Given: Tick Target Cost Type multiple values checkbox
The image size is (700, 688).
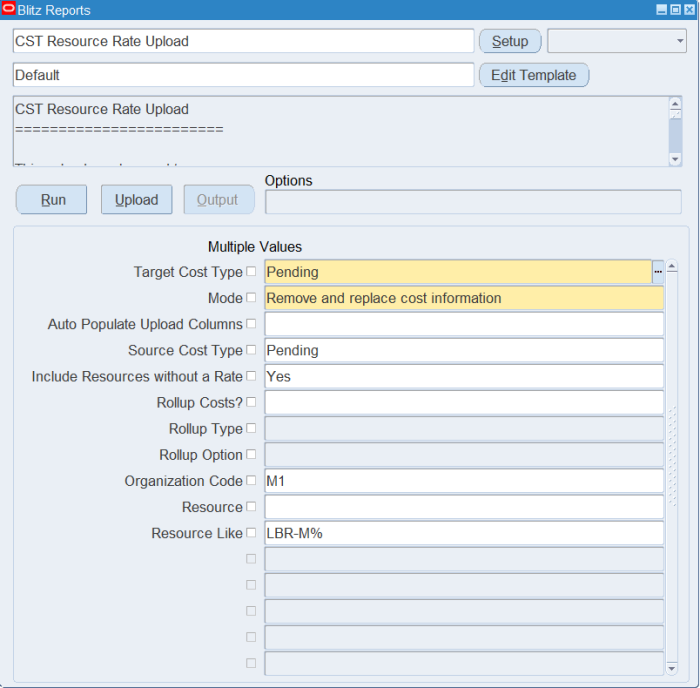Looking at the screenshot, I should point(251,271).
